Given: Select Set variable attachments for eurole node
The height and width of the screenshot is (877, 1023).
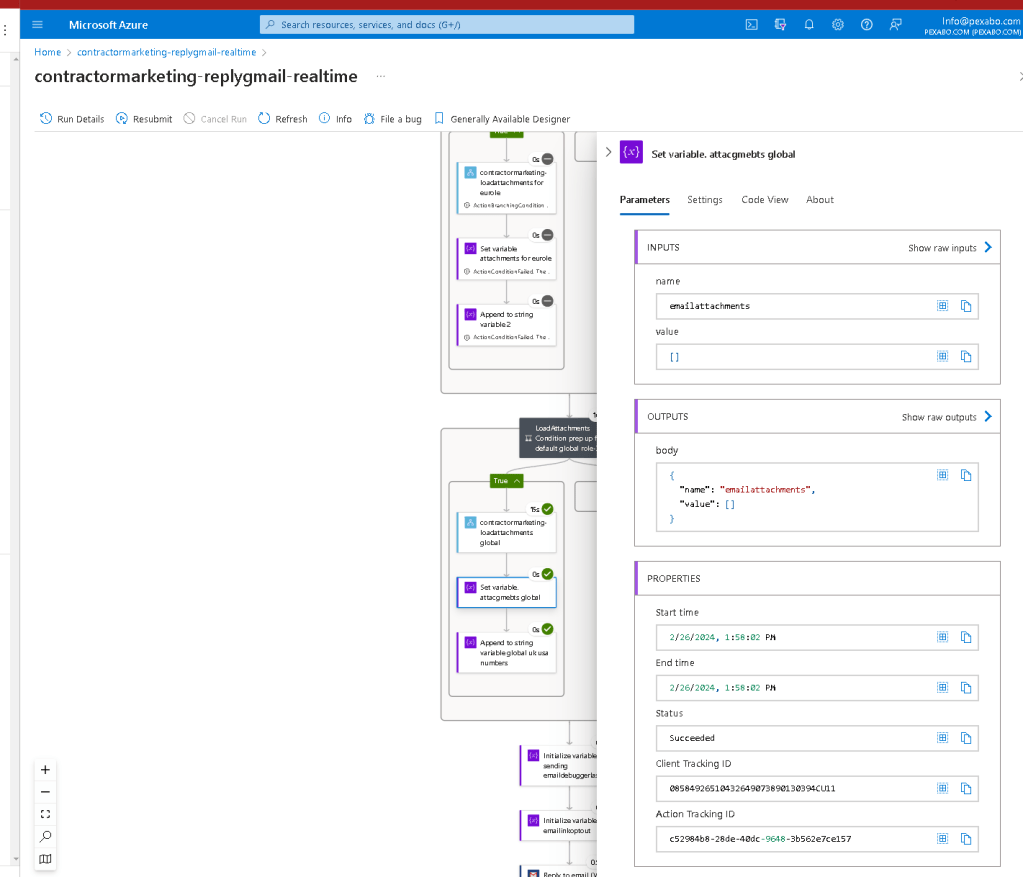Looking at the screenshot, I should tap(507, 258).
